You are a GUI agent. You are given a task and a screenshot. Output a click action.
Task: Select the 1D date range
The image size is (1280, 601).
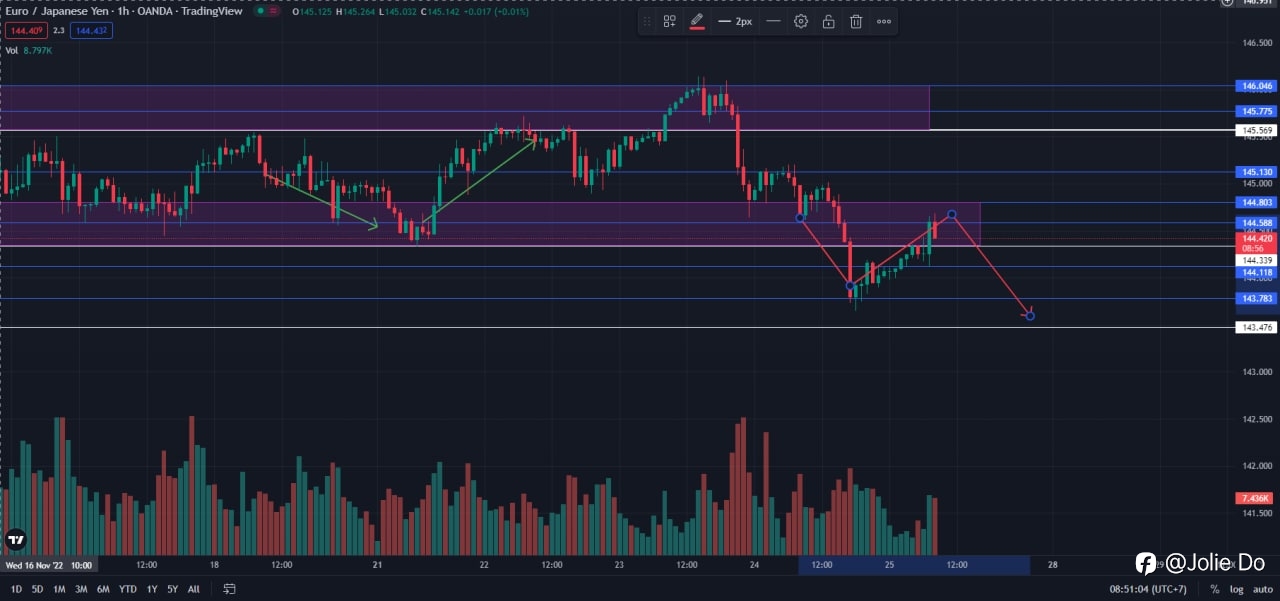tap(16, 589)
